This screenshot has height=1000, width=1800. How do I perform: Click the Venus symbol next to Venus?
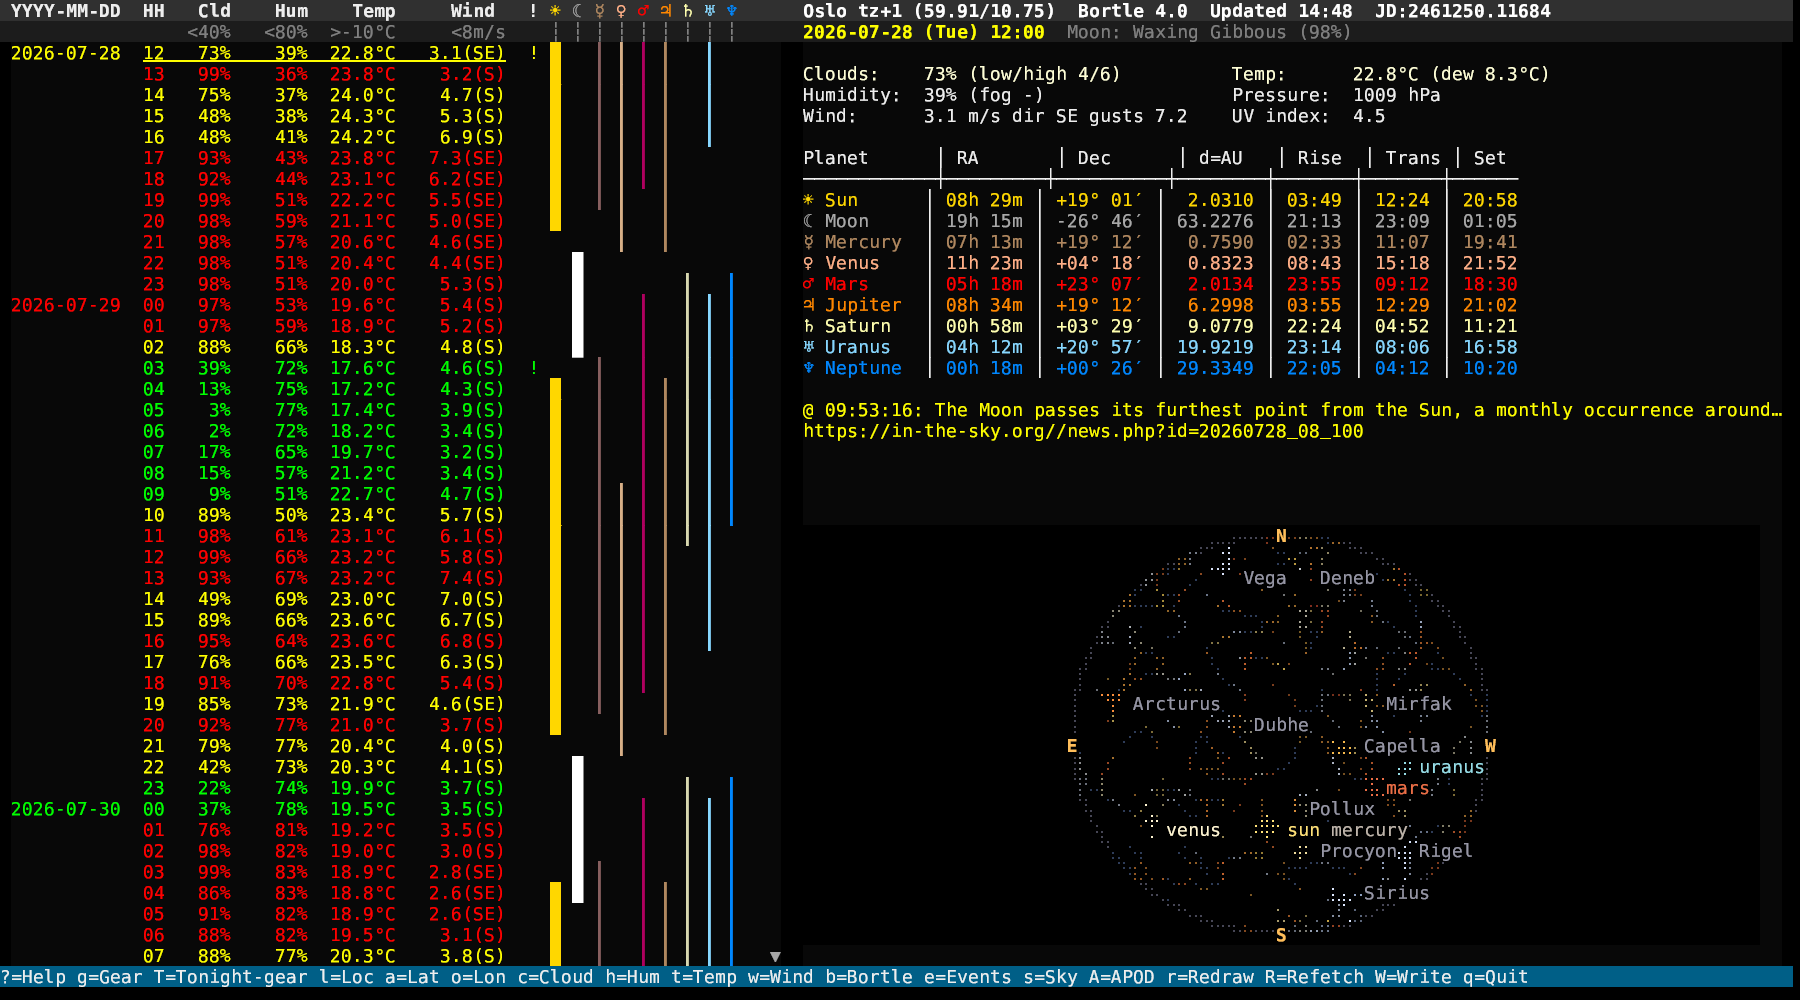point(809,263)
